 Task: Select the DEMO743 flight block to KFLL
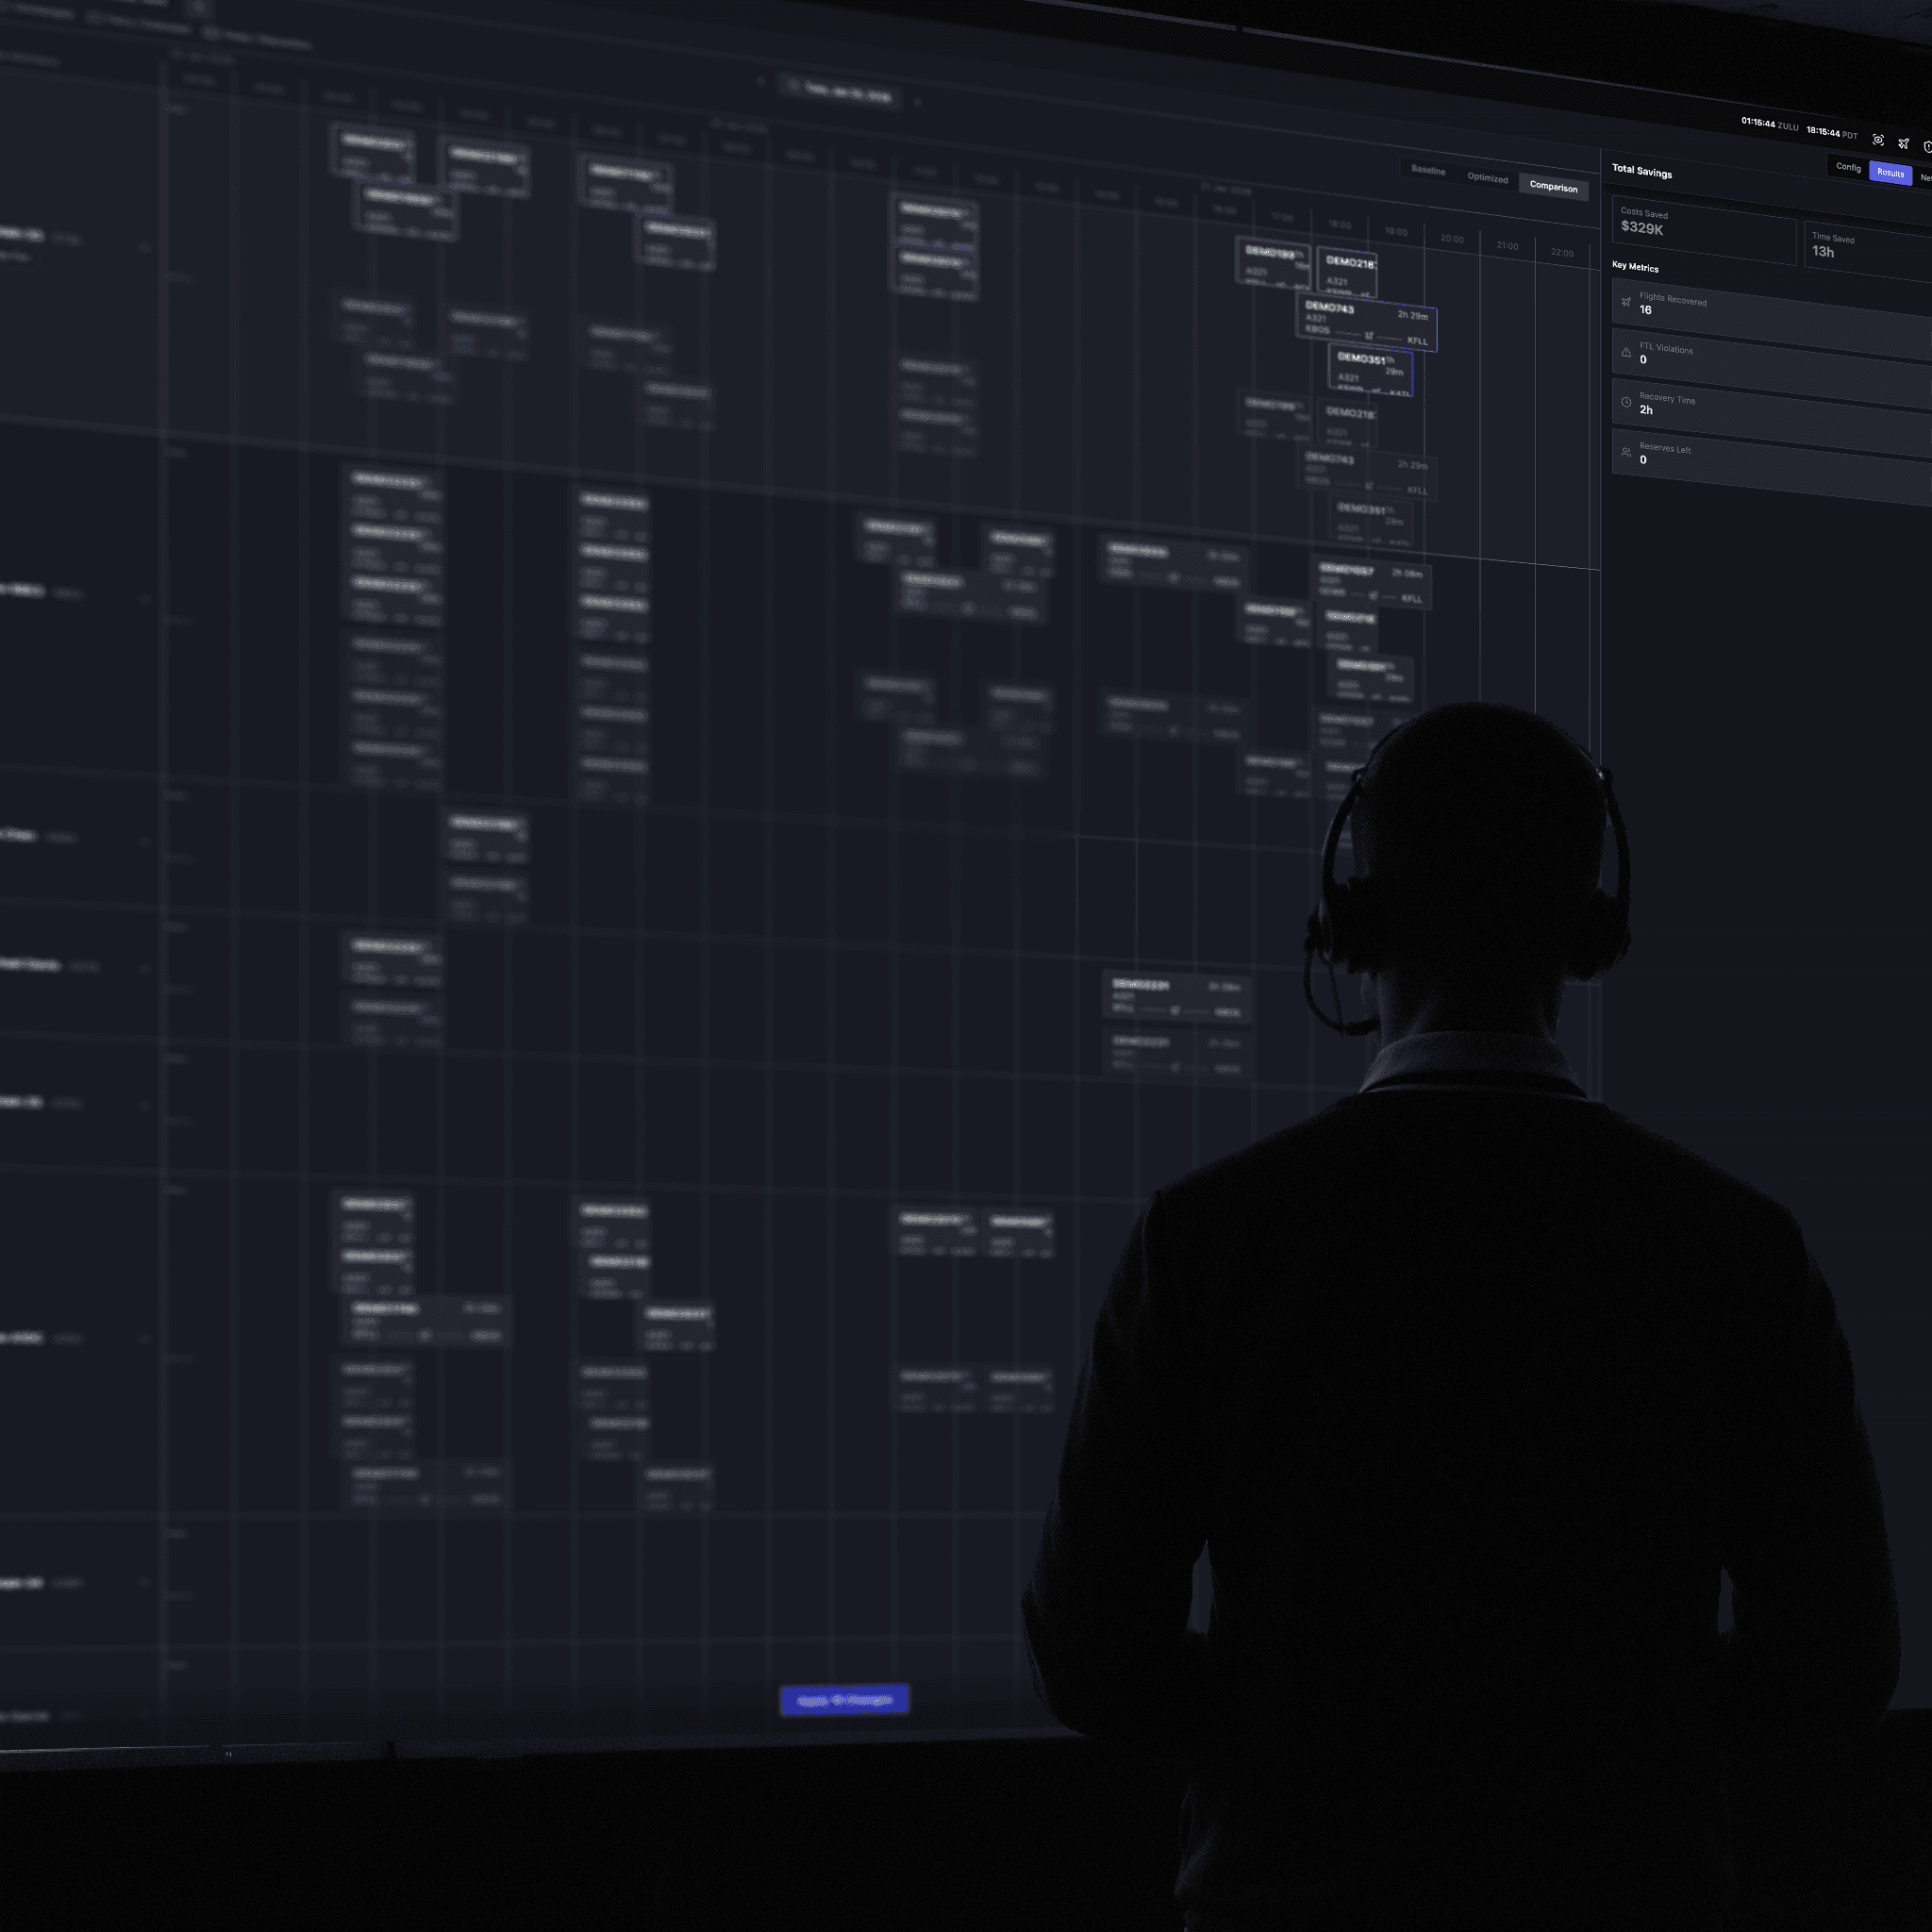(x=1366, y=324)
